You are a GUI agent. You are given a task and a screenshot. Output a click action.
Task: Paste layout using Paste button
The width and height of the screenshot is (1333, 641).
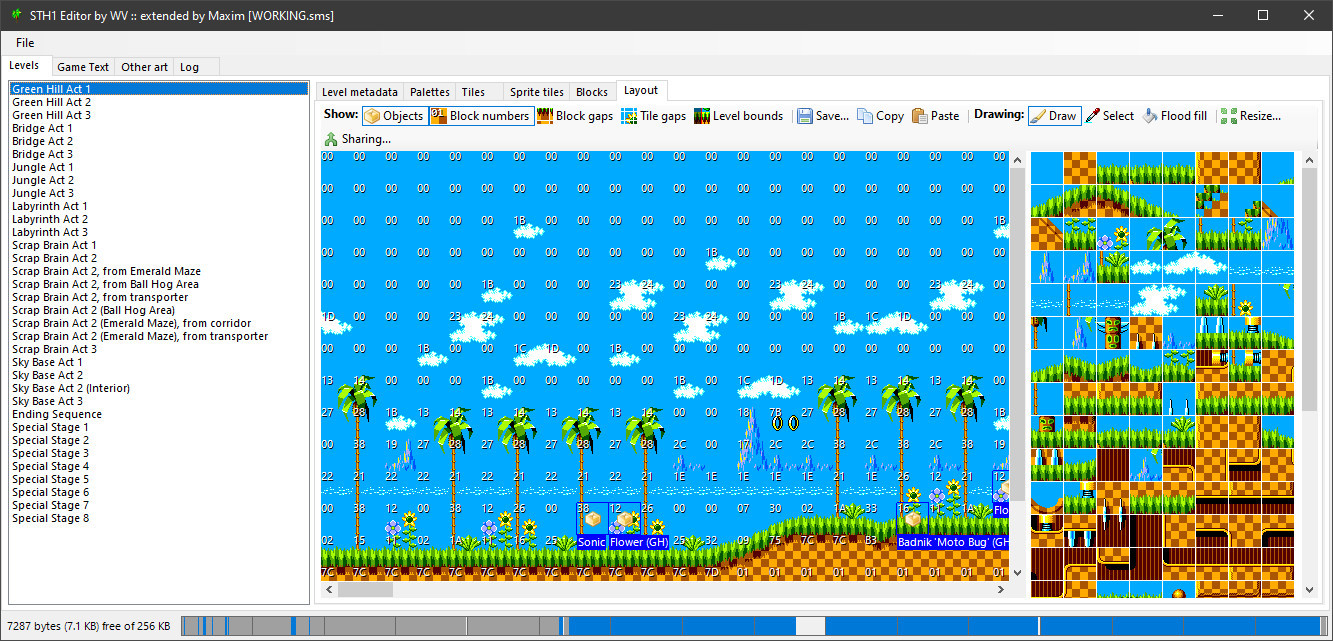pos(935,116)
